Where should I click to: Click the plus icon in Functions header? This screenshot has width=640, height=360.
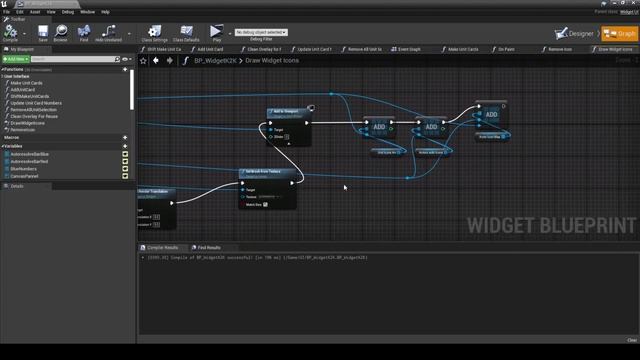125,69
